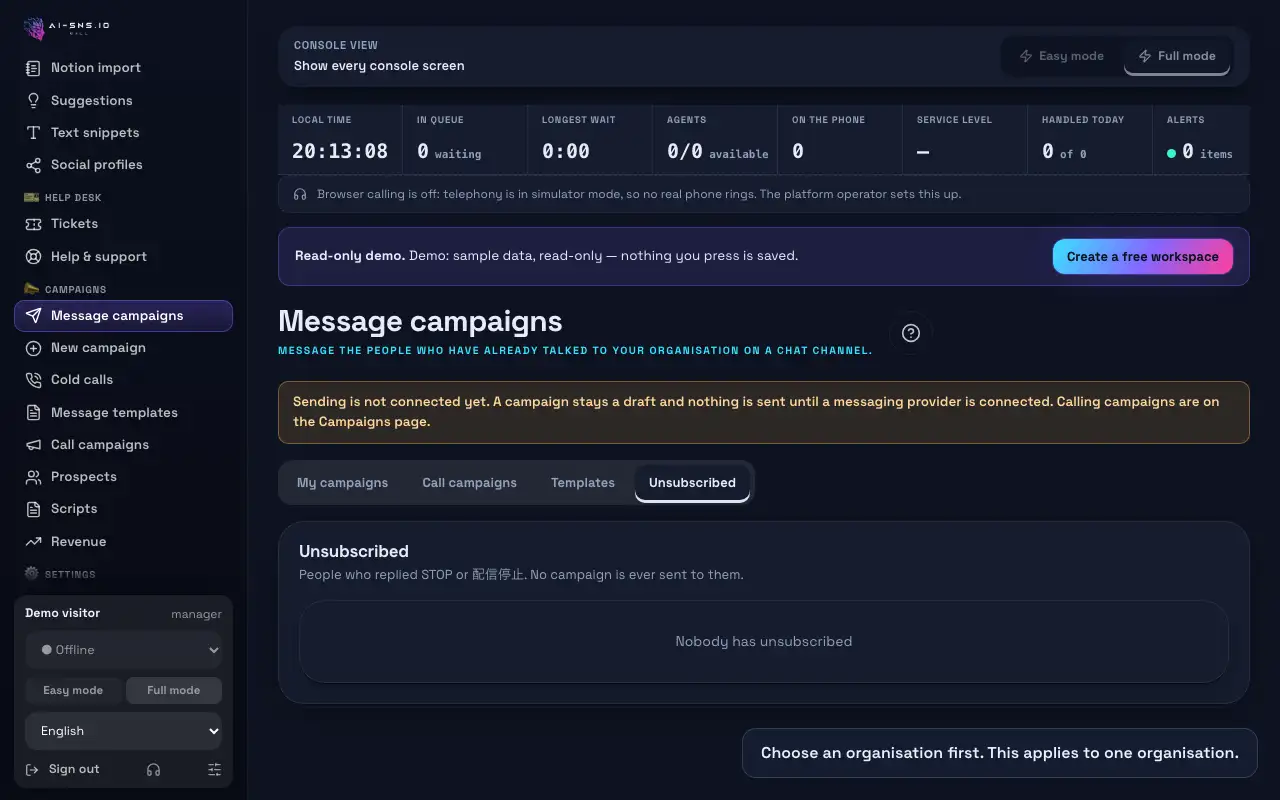This screenshot has width=1280, height=800.
Task: Click the Social profiles share icon
Action: [34, 165]
